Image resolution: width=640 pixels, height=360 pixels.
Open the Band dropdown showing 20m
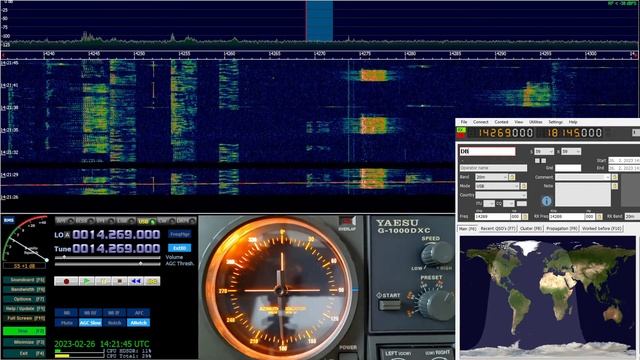(x=491, y=177)
